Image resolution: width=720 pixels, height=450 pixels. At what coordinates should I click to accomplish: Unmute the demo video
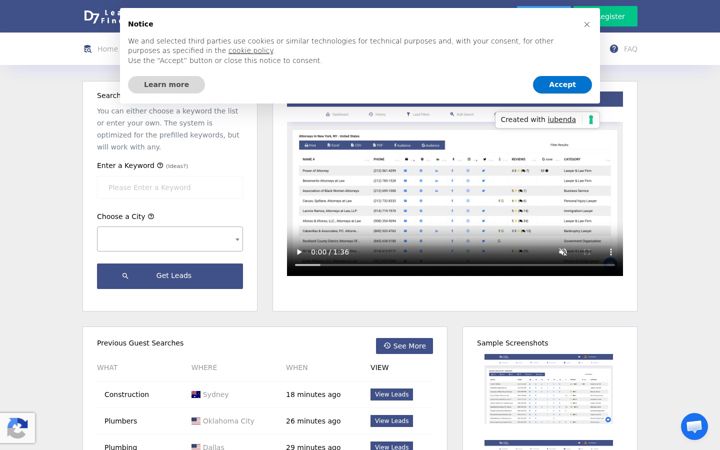coord(562,252)
